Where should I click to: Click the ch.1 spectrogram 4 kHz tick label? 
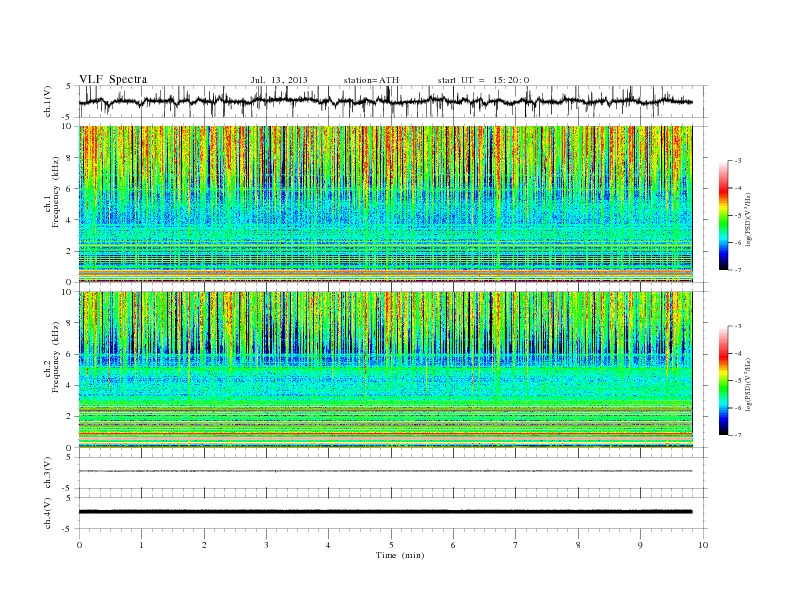[x=70, y=220]
